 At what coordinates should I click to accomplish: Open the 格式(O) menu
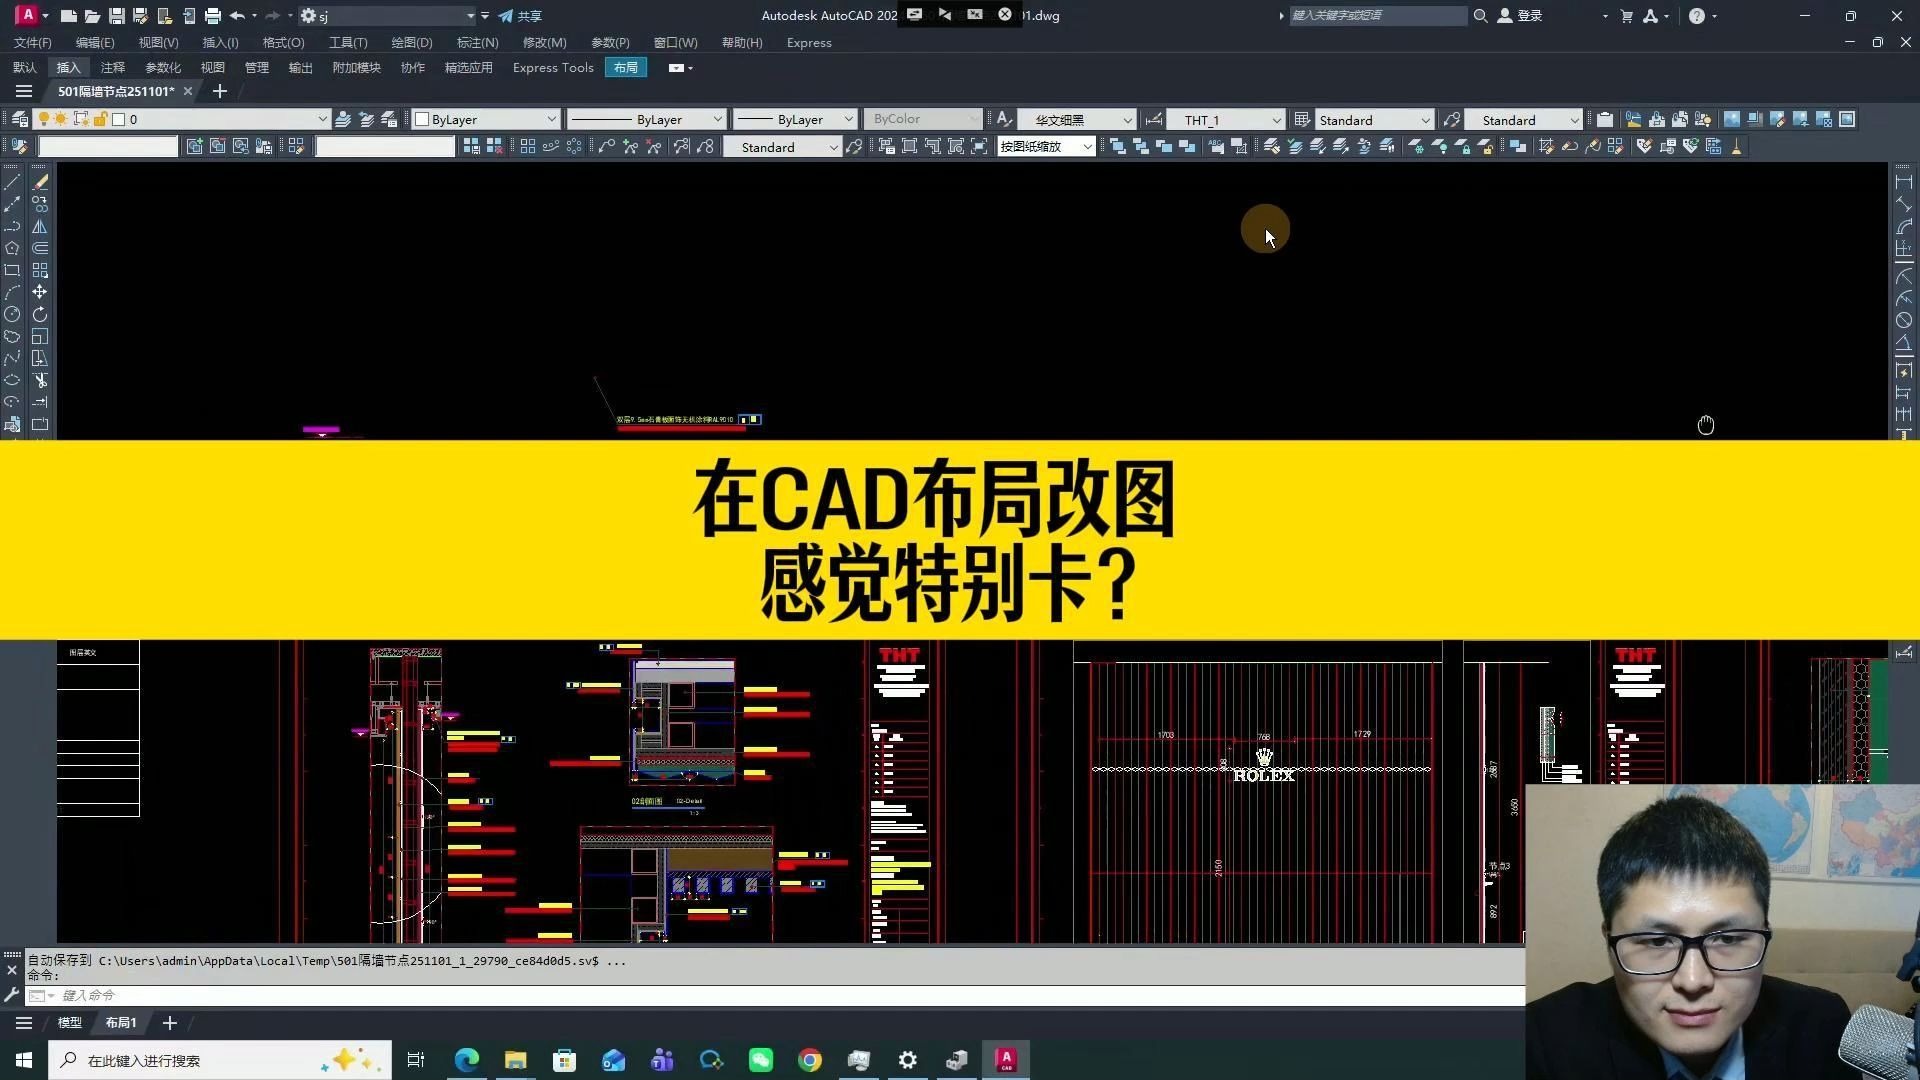(283, 42)
